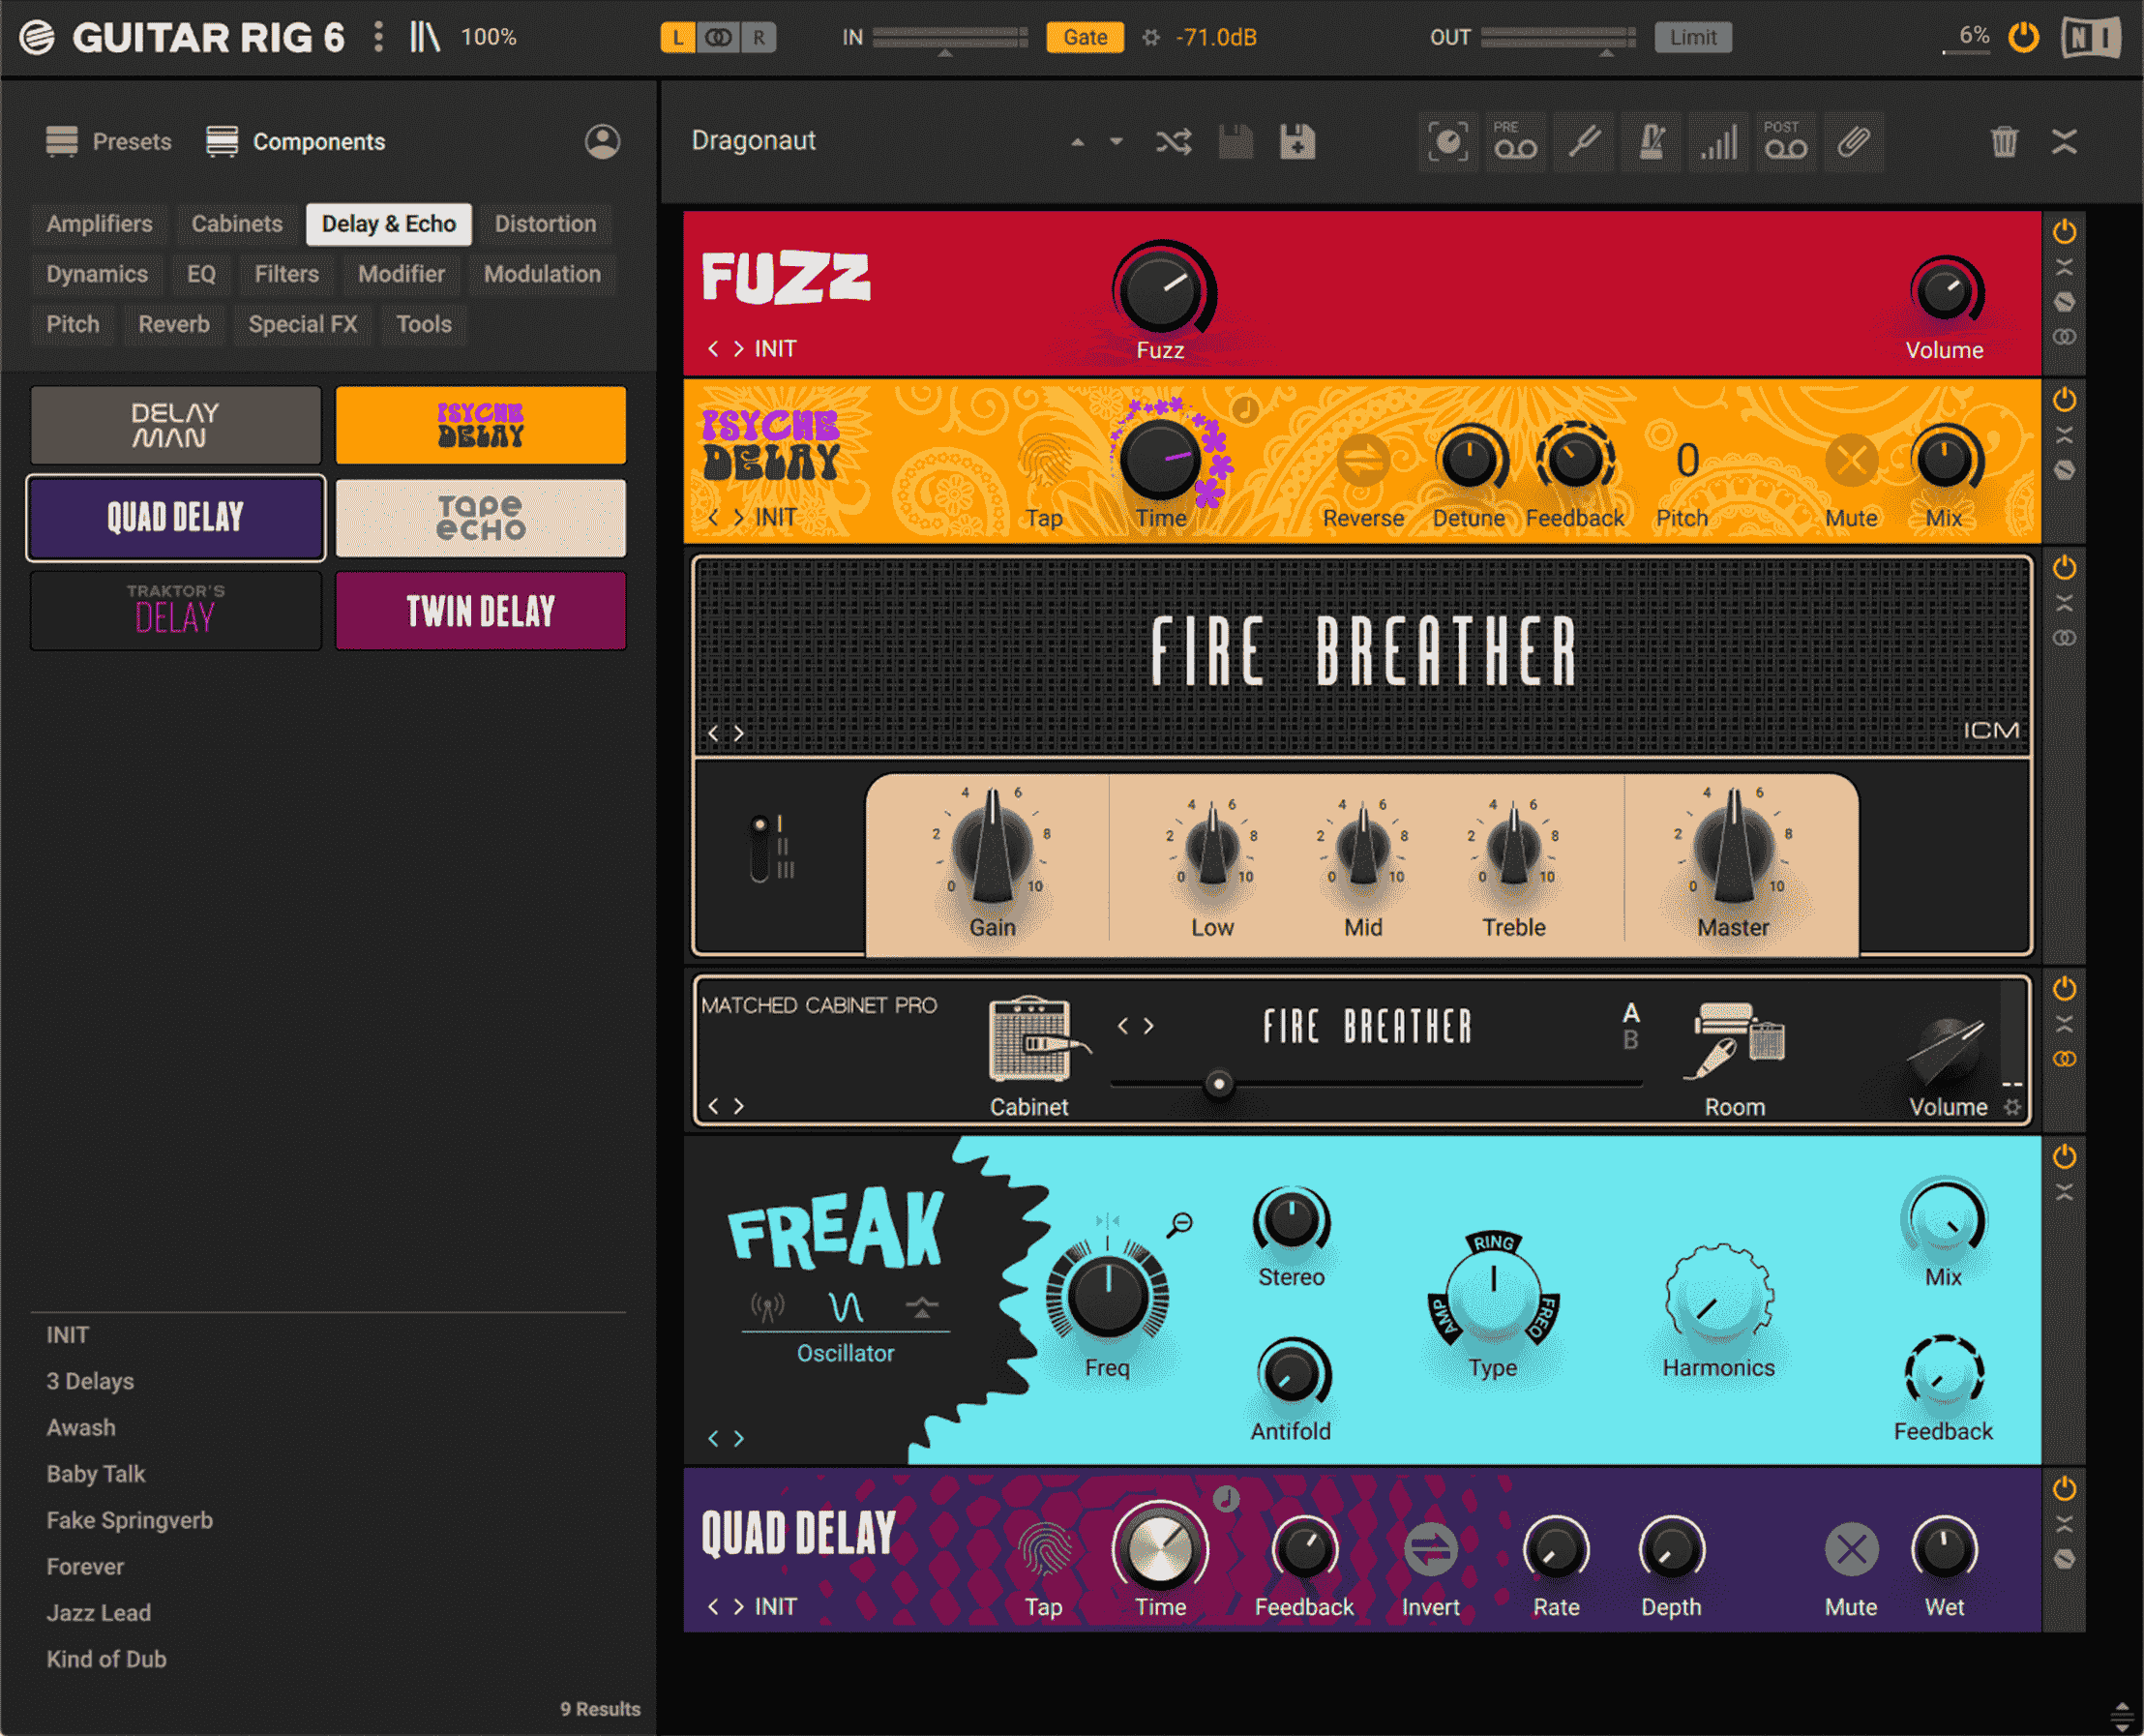
Task: Open the preset volume meter panel
Action: 1719,142
